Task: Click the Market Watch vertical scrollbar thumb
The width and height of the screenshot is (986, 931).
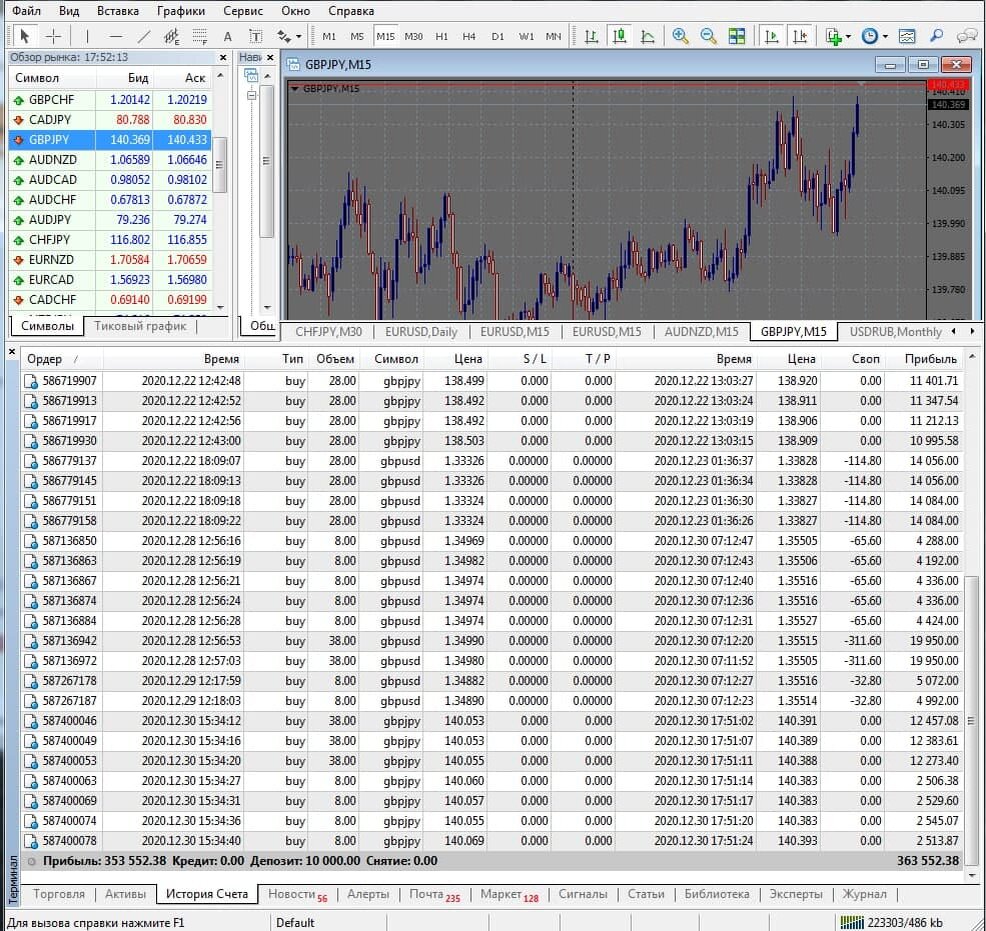Action: point(219,164)
